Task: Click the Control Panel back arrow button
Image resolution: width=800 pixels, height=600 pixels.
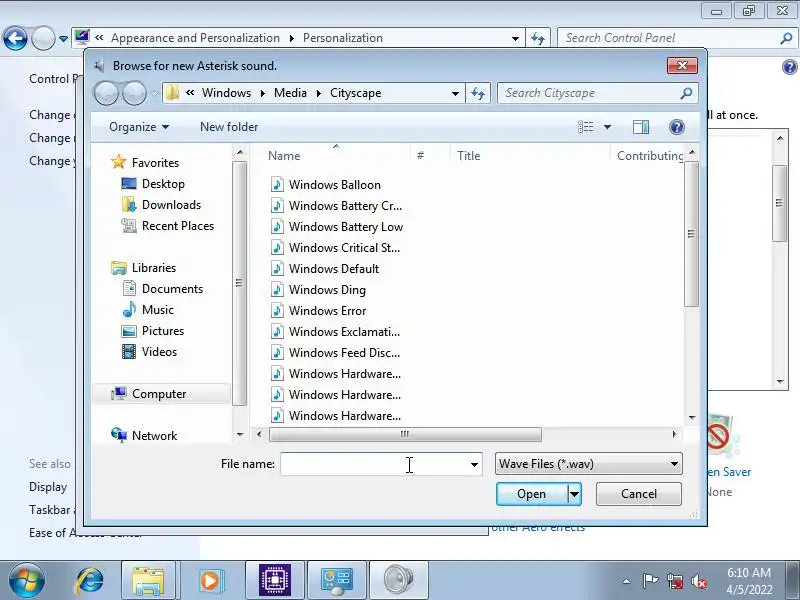Action: [x=15, y=38]
